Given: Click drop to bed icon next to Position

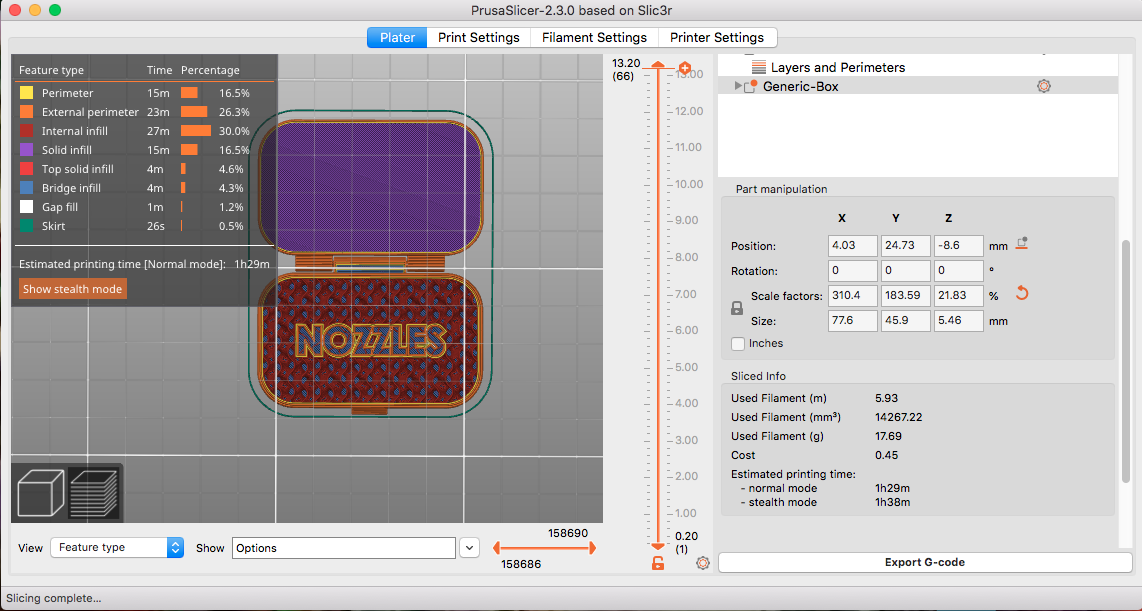Looking at the screenshot, I should 1022,244.
